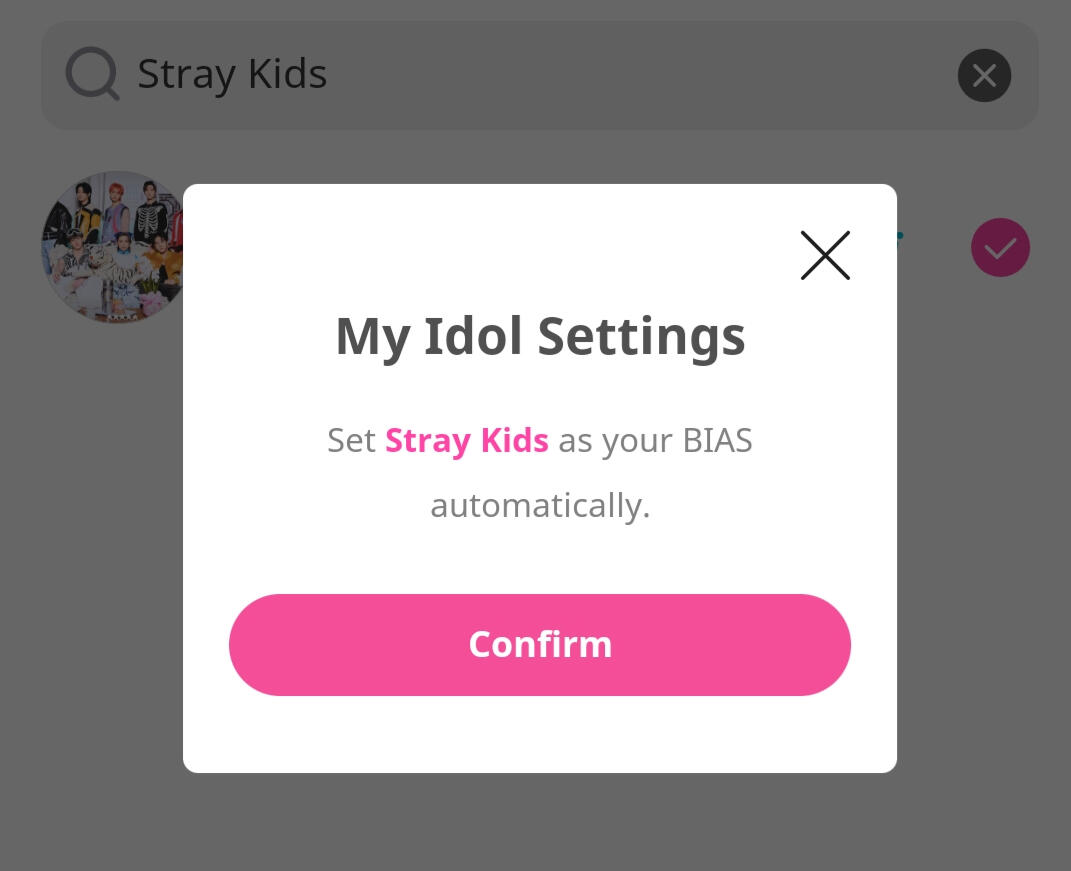
Task: Open the Stray Kids group photo thumbnail
Action: tap(113, 247)
